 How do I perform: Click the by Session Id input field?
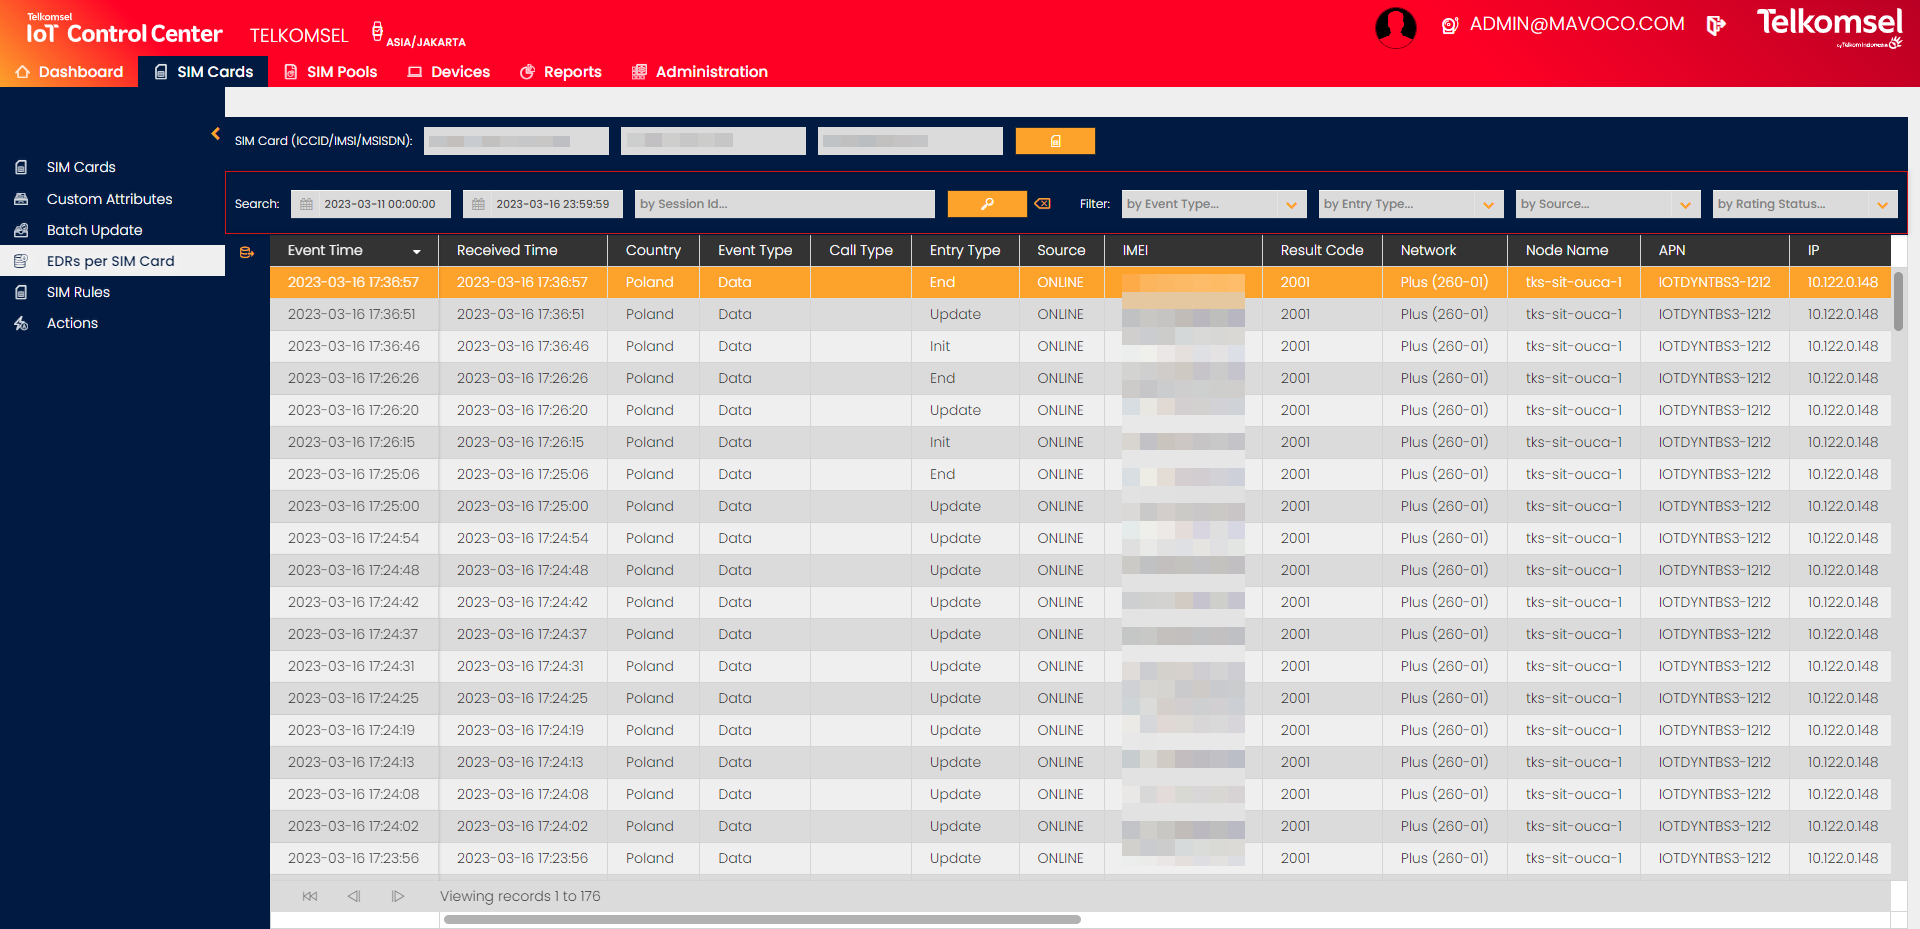click(x=784, y=204)
